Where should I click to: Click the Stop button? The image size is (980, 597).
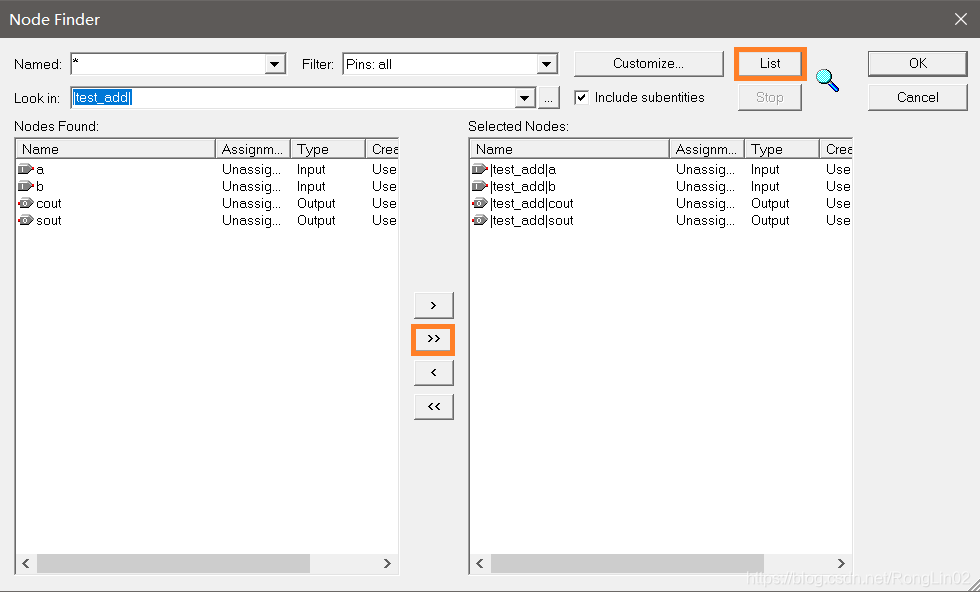coord(770,98)
